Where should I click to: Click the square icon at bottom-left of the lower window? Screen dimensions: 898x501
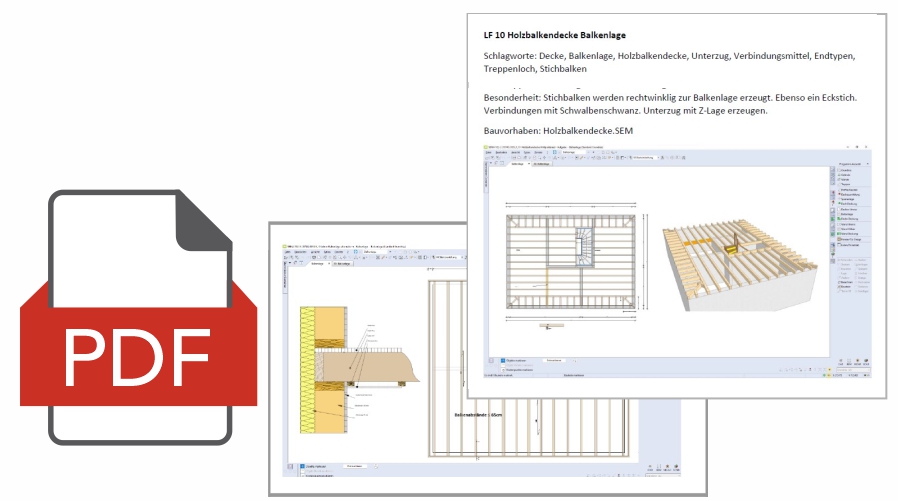point(288,468)
